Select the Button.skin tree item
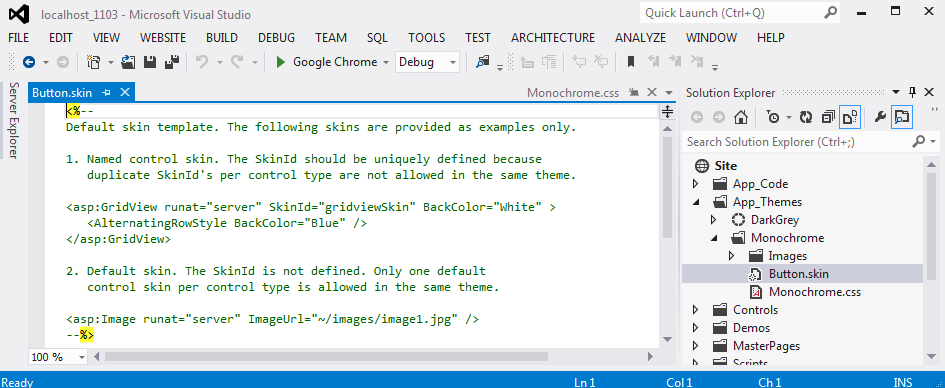 [x=802, y=274]
